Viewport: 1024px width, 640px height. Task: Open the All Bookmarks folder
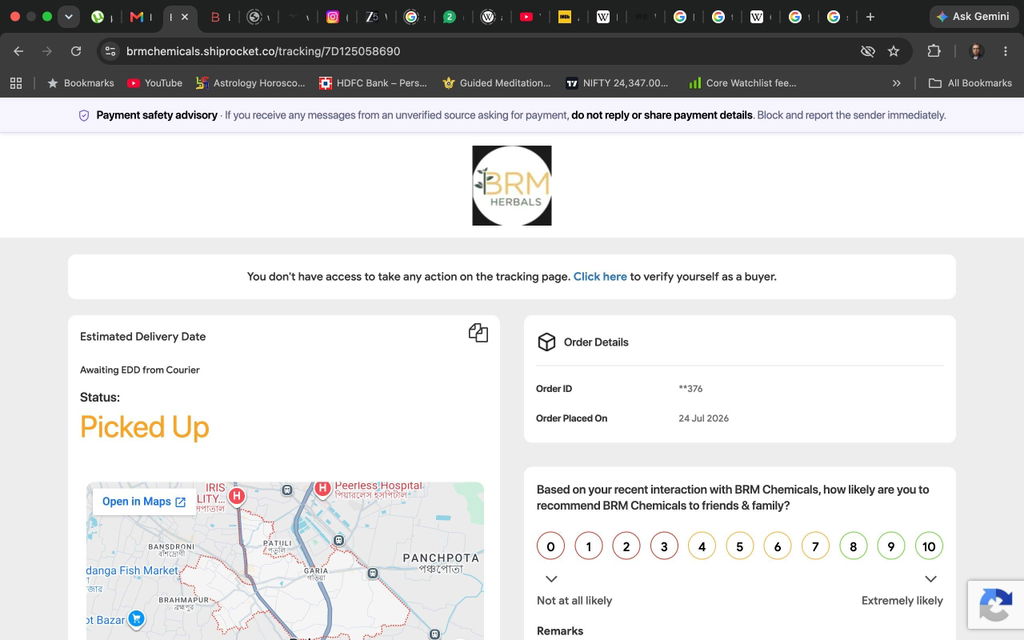point(970,83)
